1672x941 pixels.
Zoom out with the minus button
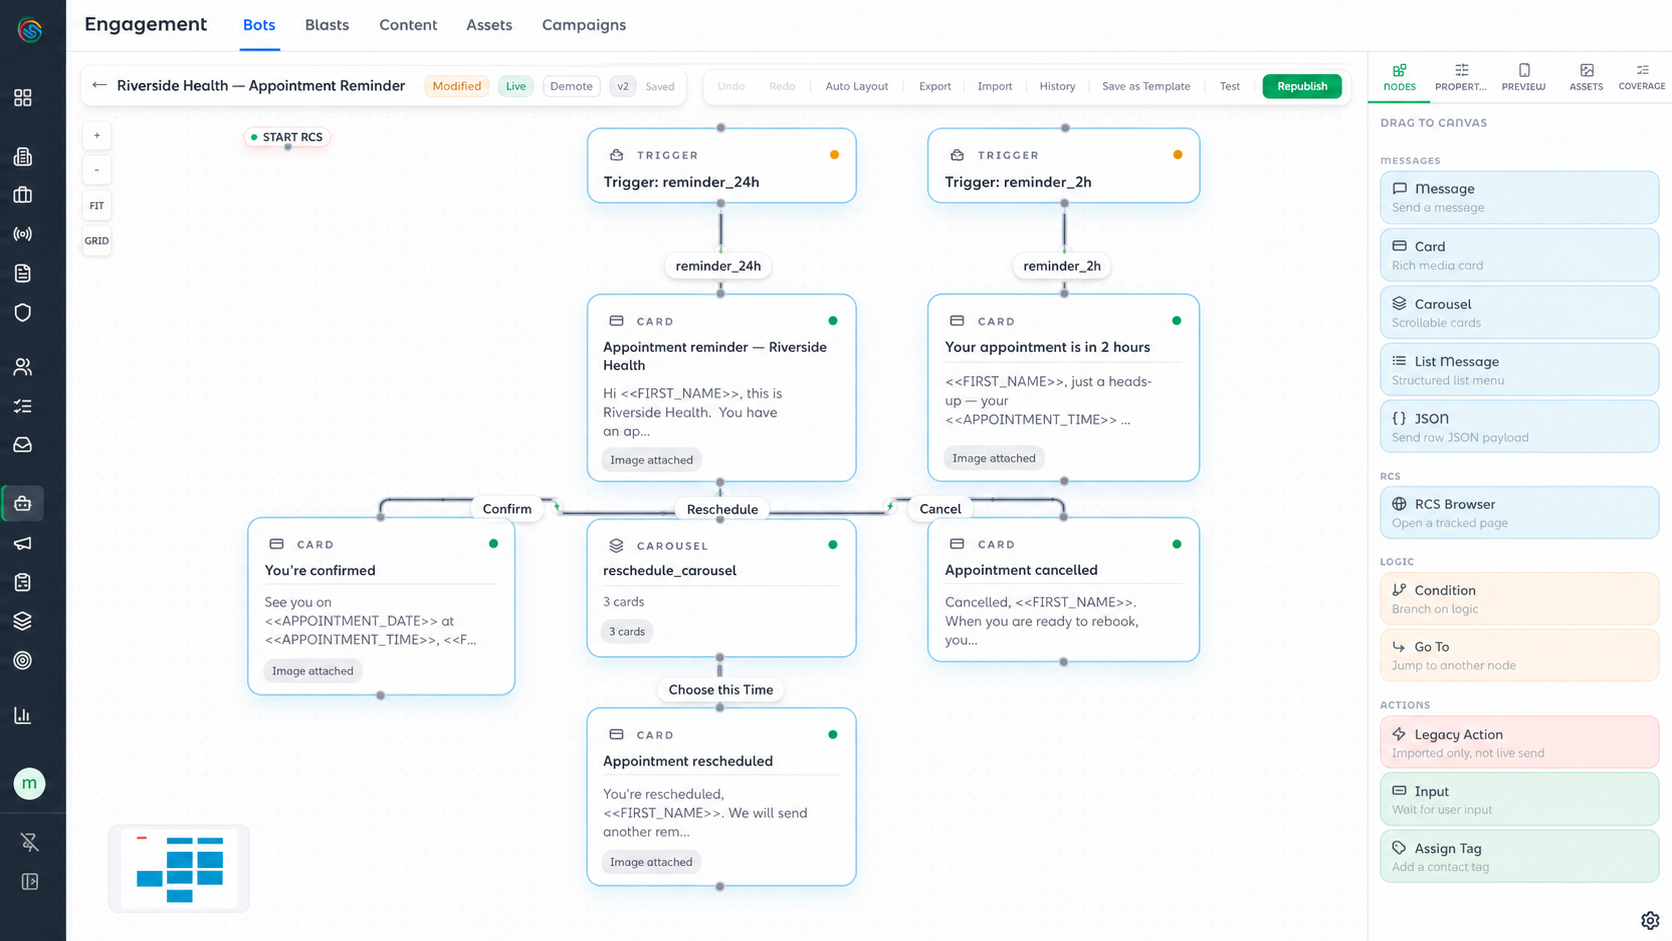pyautogui.click(x=97, y=170)
